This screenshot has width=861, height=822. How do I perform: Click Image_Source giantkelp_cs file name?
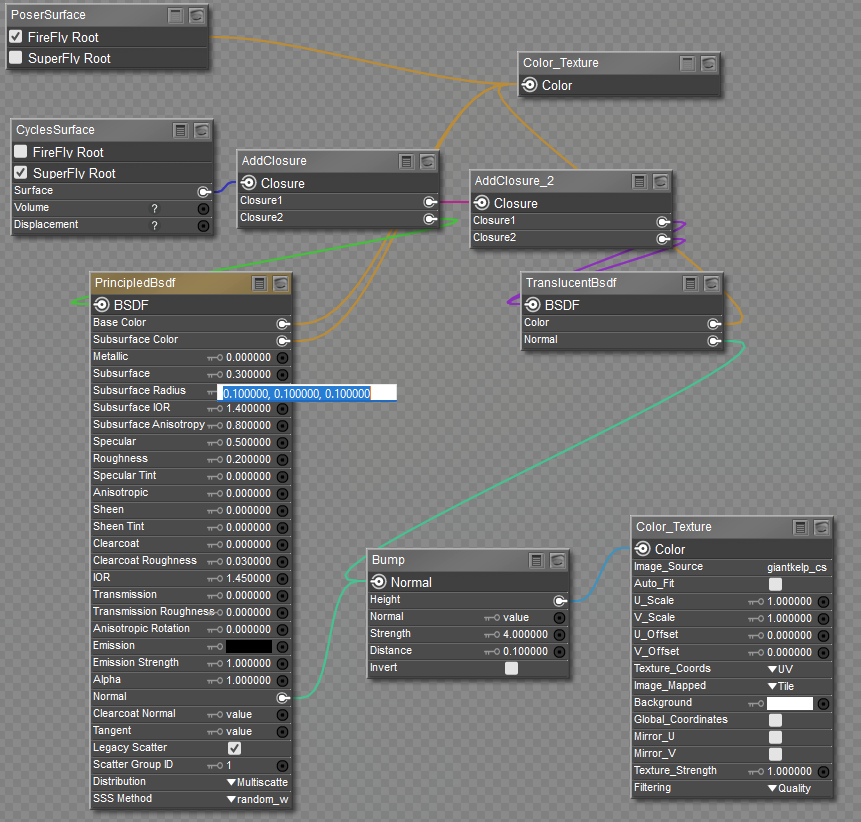click(x=797, y=568)
